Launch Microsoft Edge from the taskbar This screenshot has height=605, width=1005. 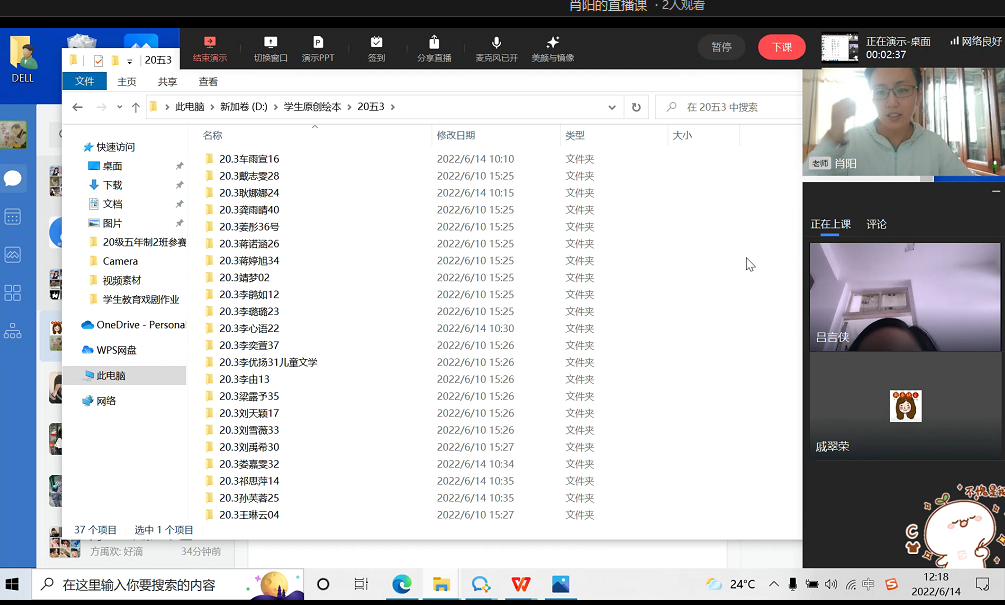coord(402,584)
